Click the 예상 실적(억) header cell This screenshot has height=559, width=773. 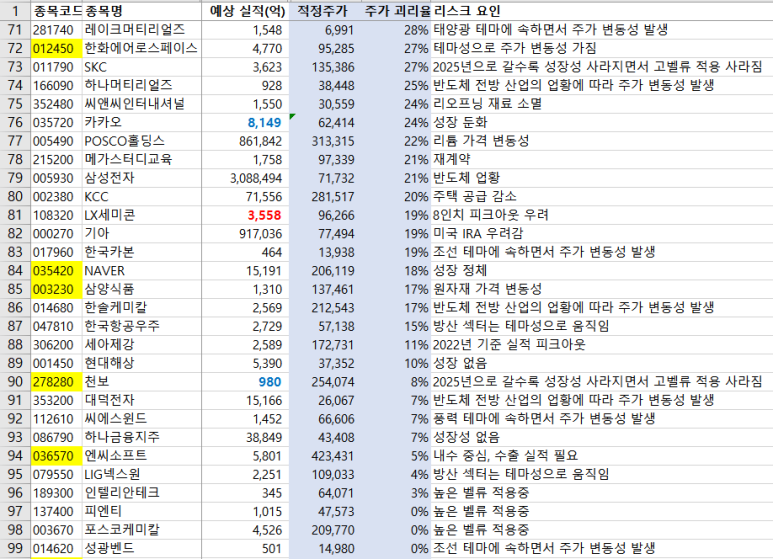click(x=245, y=10)
